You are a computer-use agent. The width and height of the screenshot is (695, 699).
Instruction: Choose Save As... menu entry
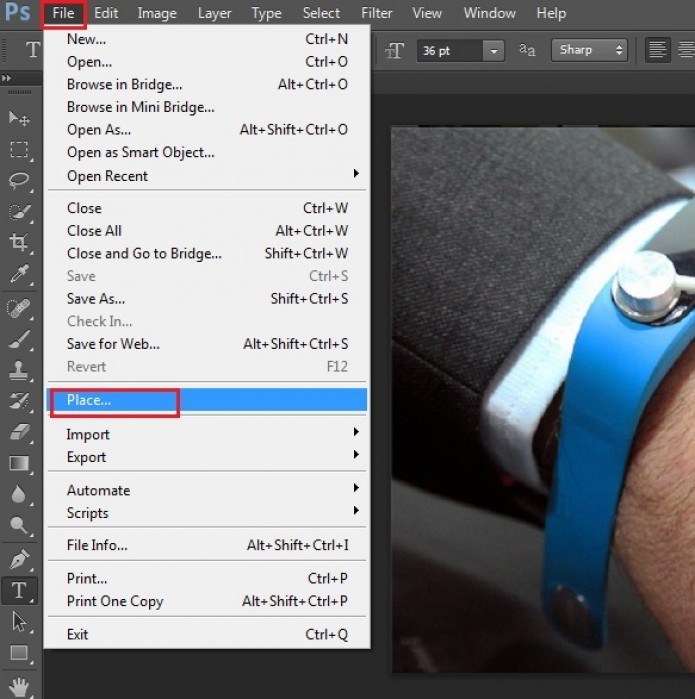pyautogui.click(x=207, y=299)
